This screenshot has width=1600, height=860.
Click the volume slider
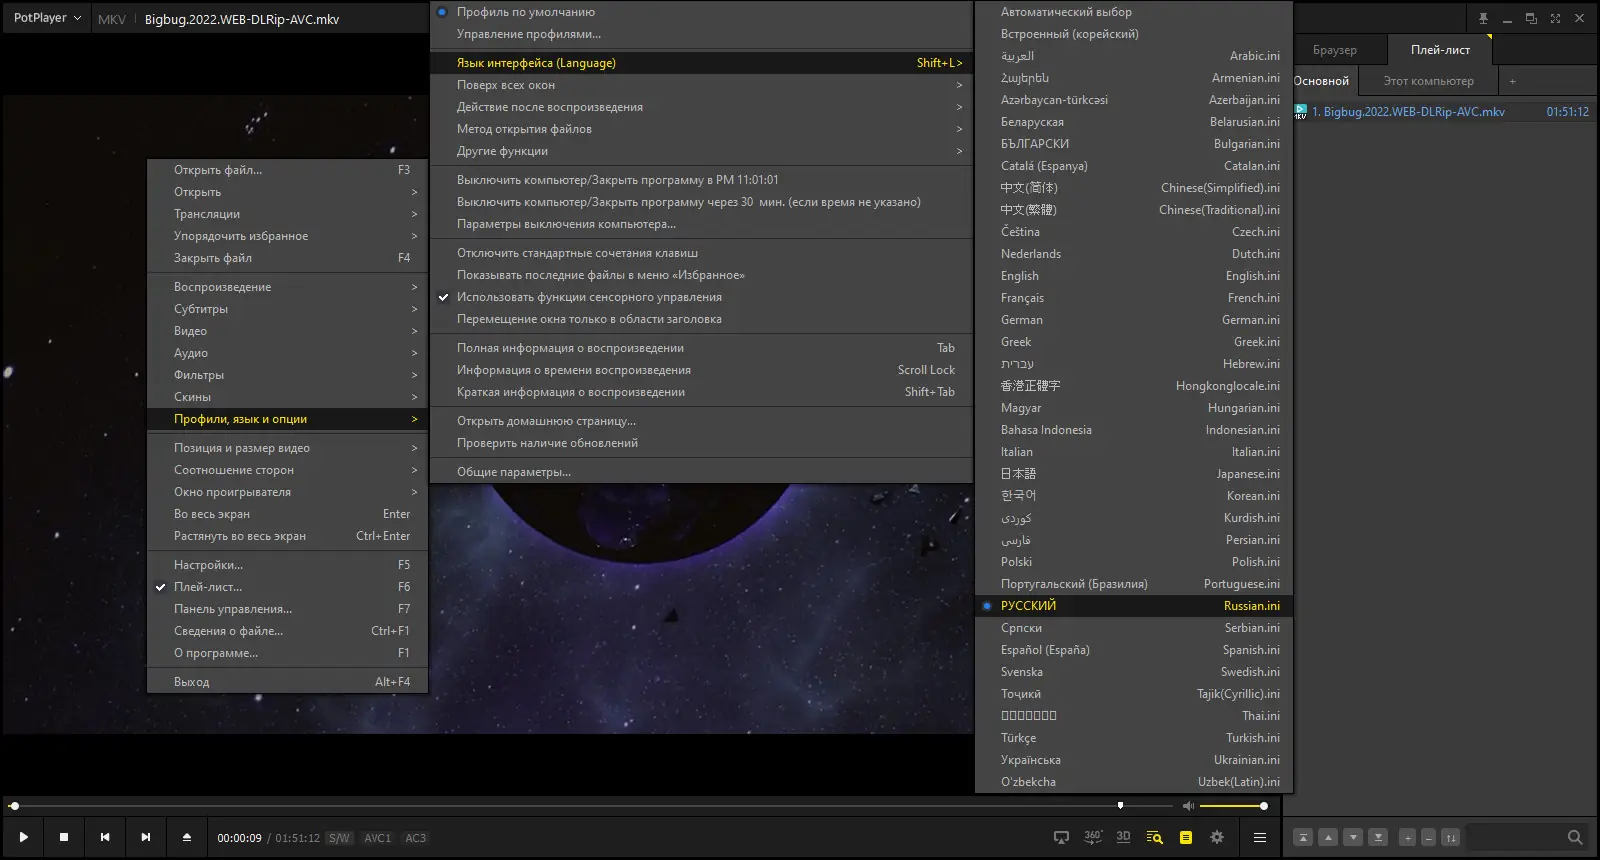1232,806
